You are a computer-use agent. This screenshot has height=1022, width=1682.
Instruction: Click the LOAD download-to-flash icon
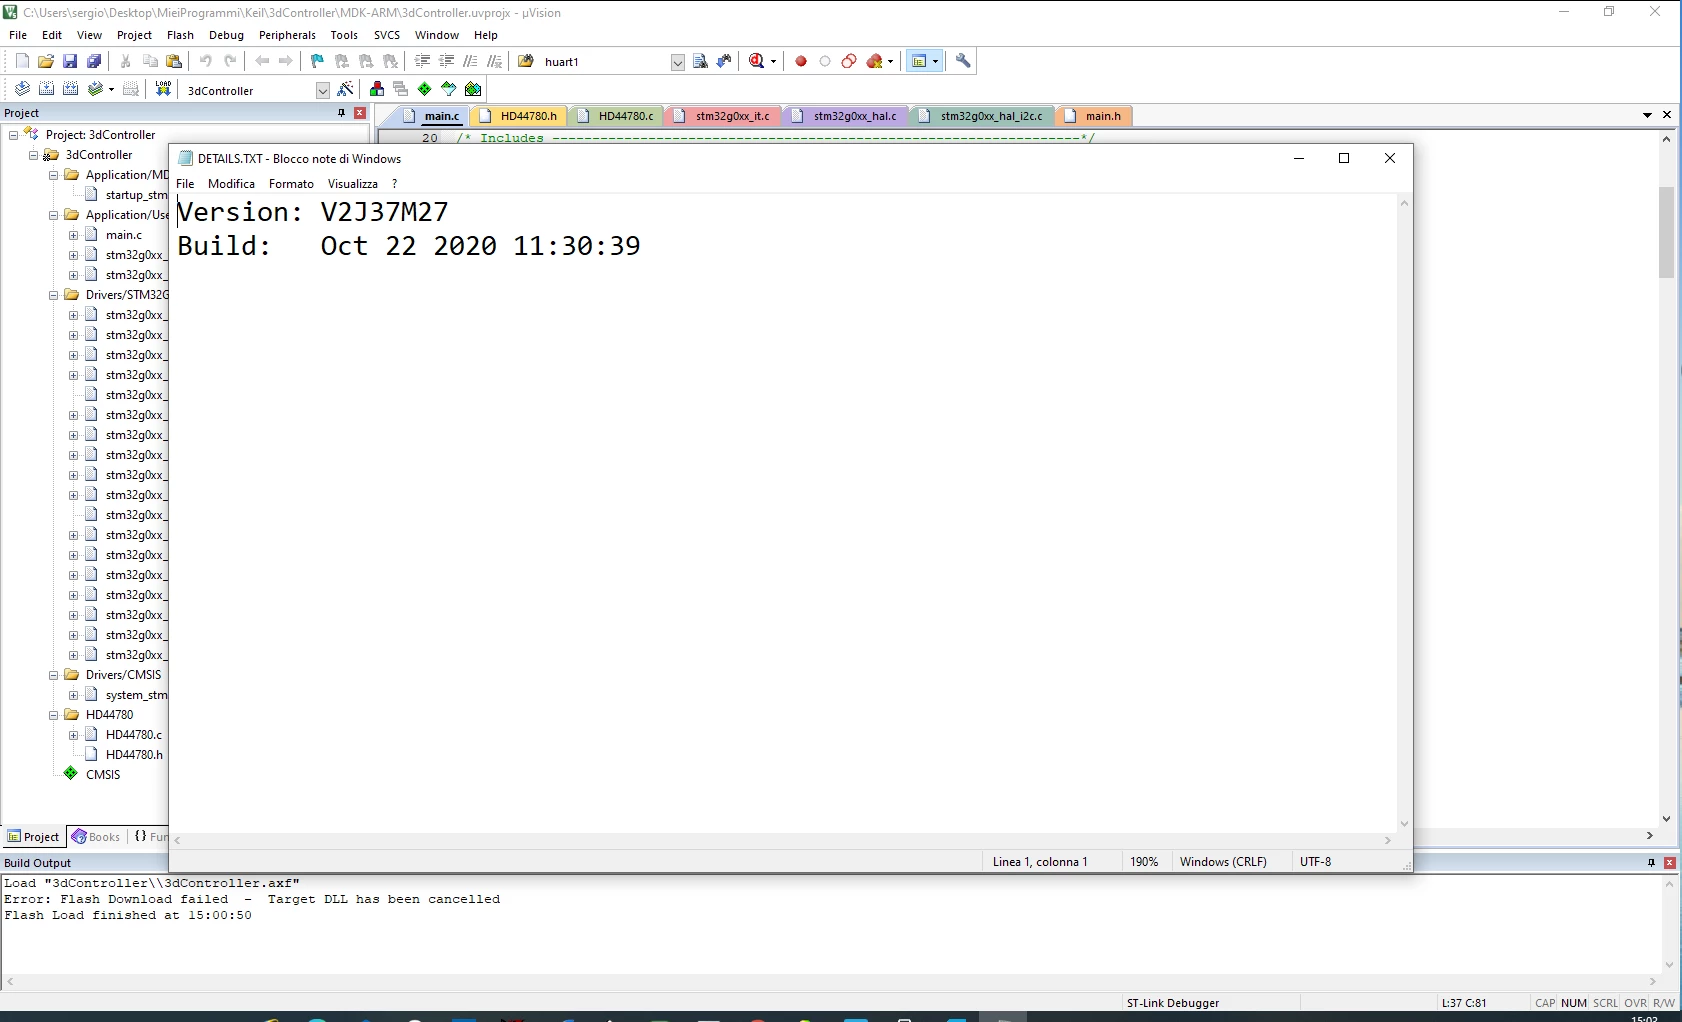tap(163, 89)
